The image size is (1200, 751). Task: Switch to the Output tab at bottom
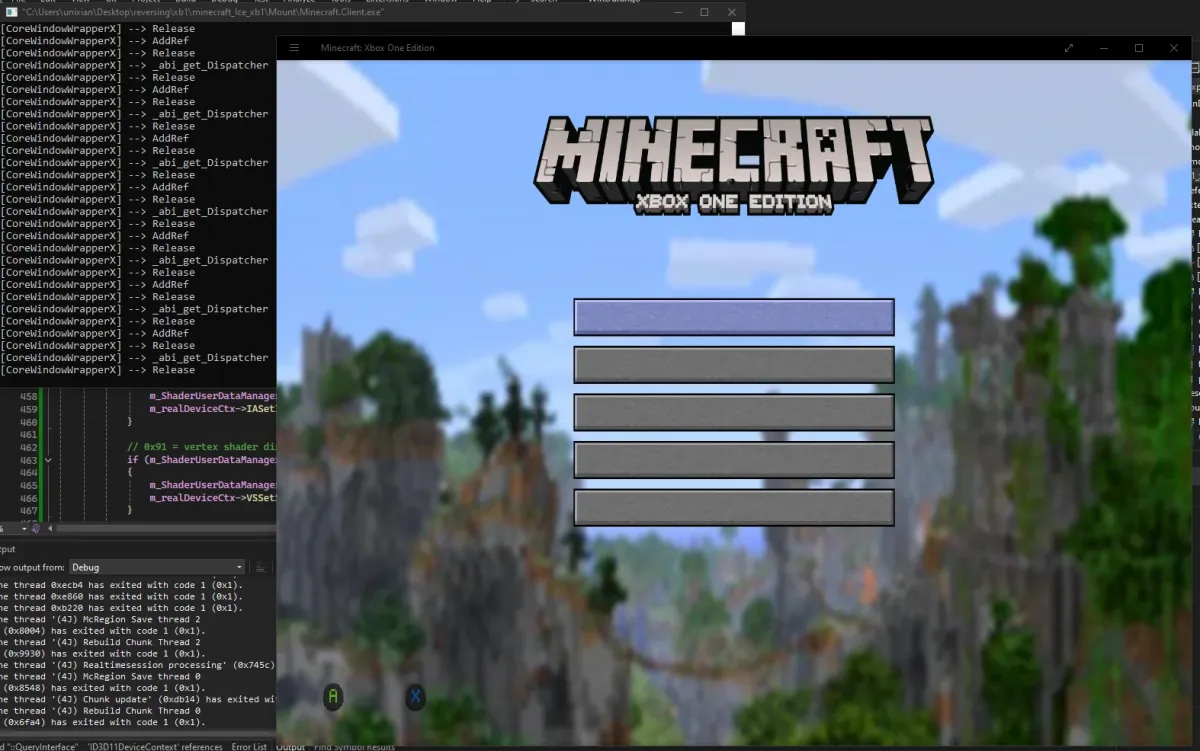click(x=290, y=746)
